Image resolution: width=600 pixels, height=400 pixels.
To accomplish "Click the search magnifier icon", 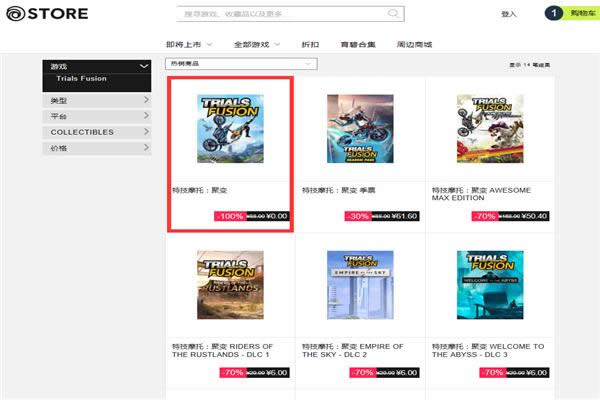I will coord(393,14).
